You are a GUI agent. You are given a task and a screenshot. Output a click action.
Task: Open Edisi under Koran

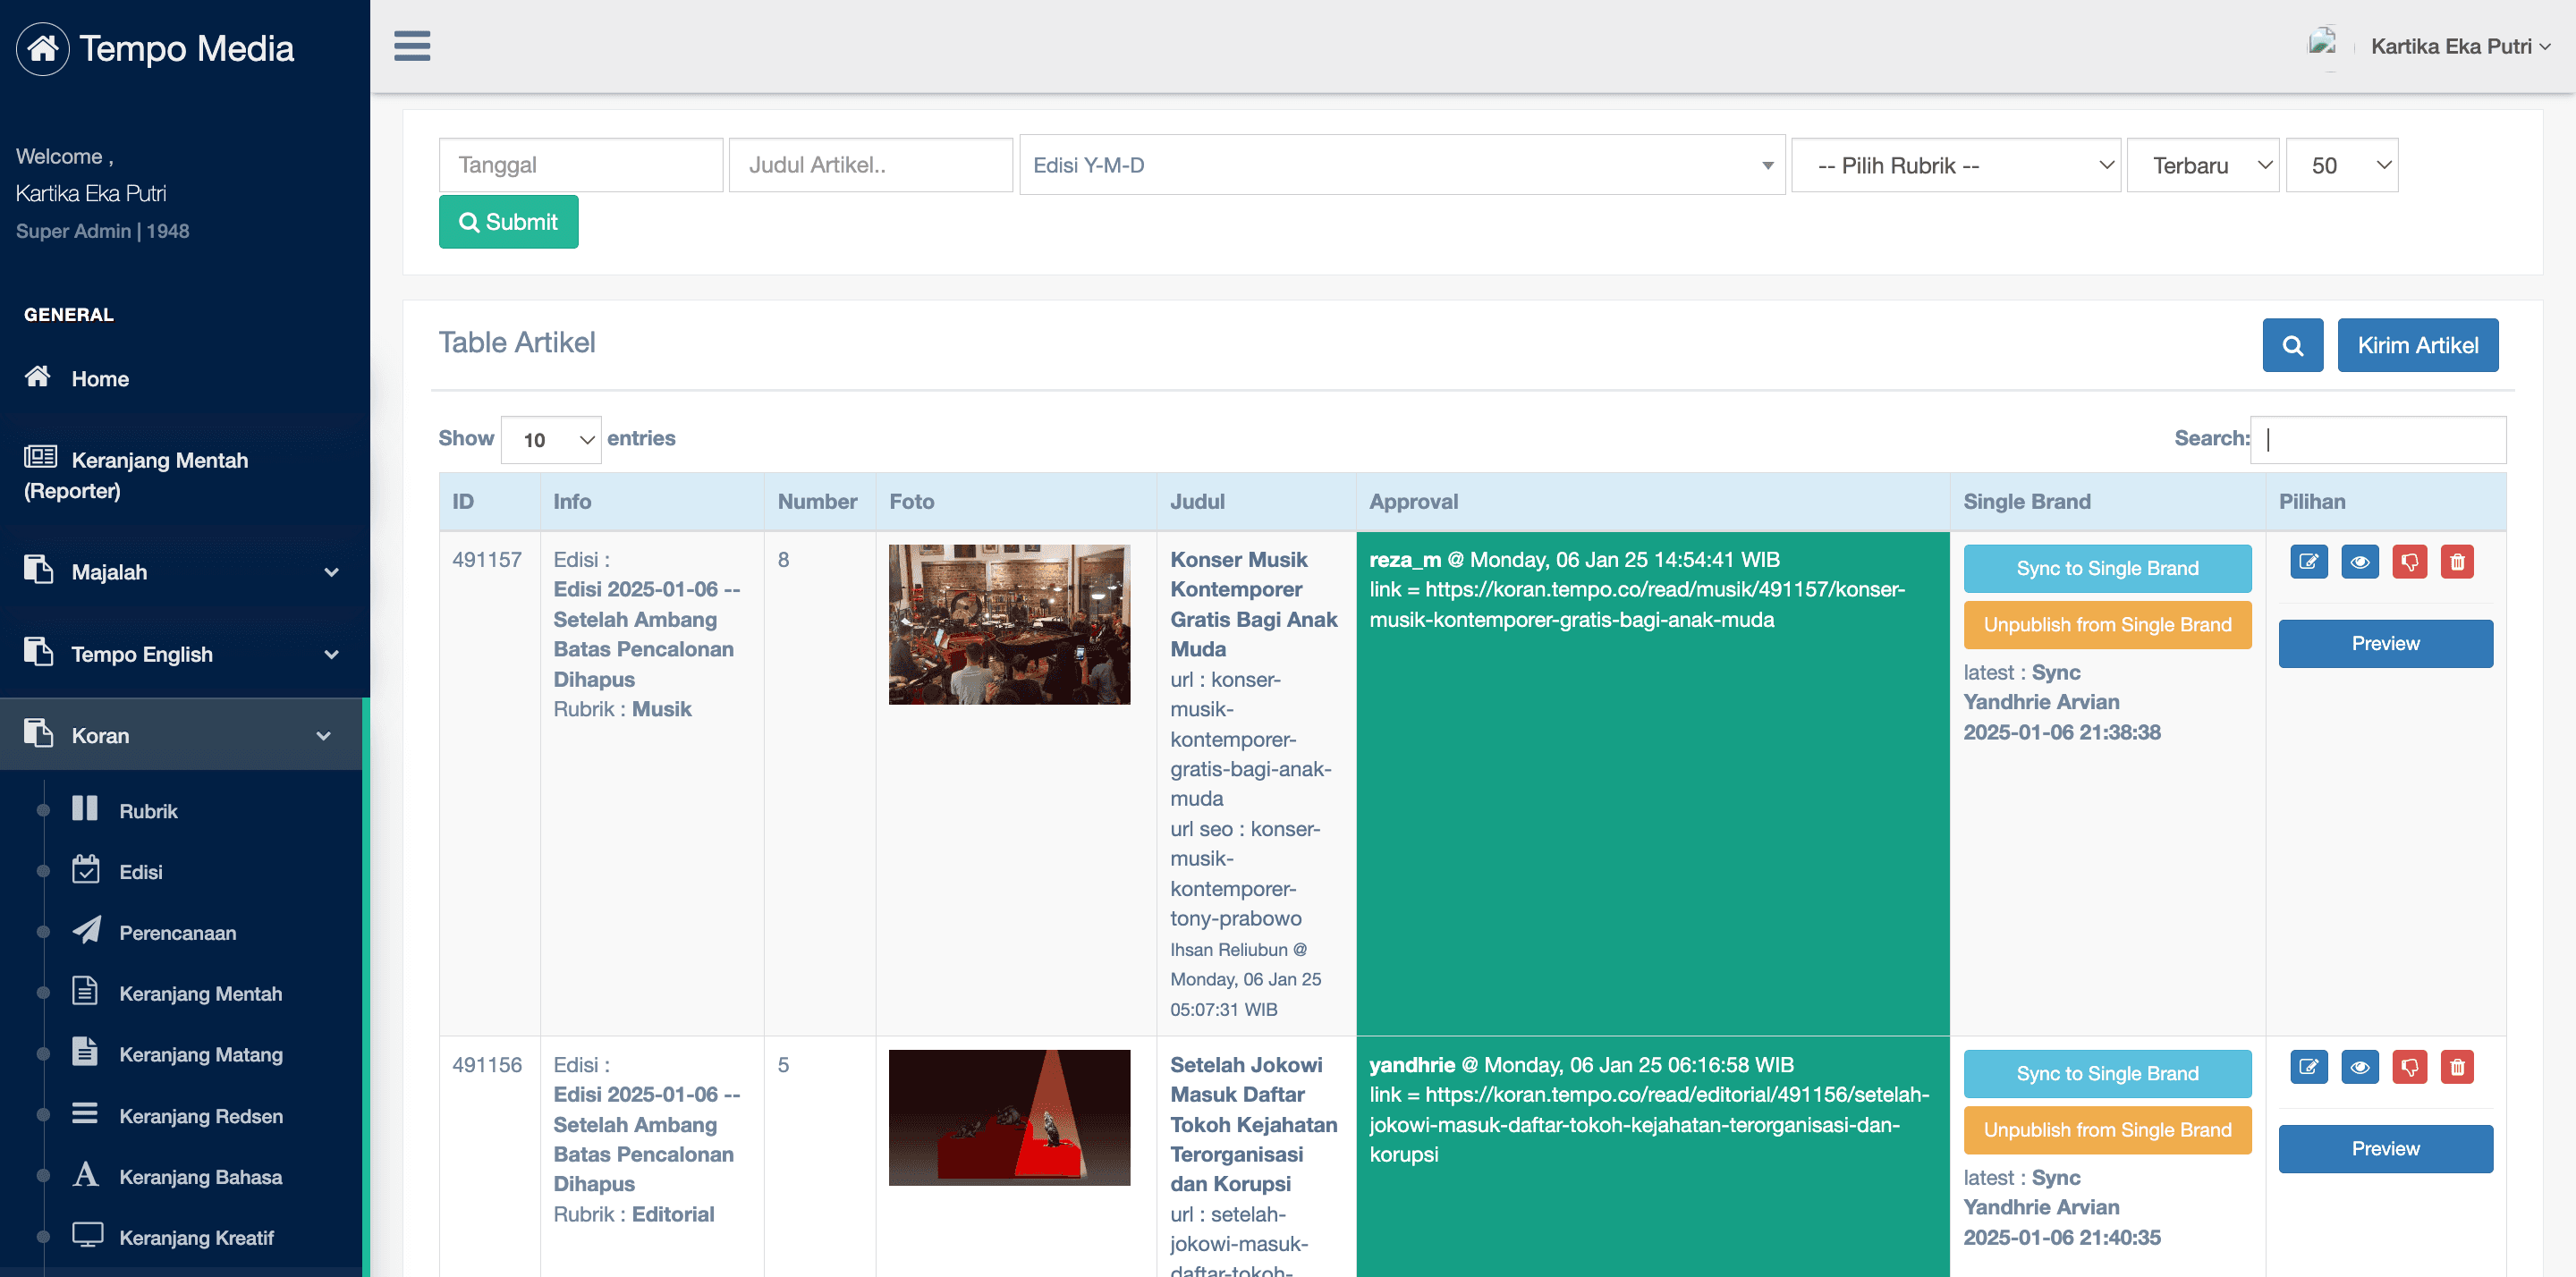(x=140, y=872)
